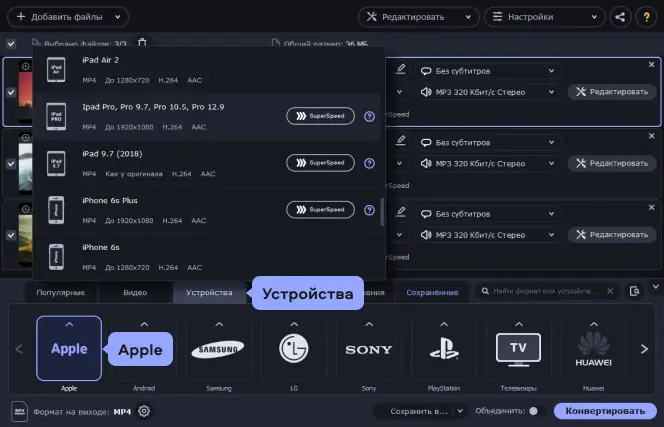
Task: Select the iPad Air 2 device icon
Action: click(x=56, y=69)
